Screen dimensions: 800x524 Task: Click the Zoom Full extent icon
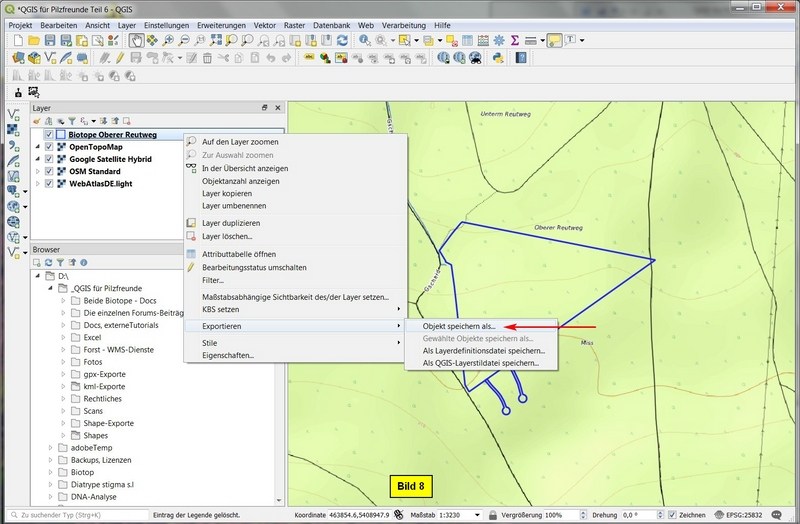pyautogui.click(x=216, y=40)
